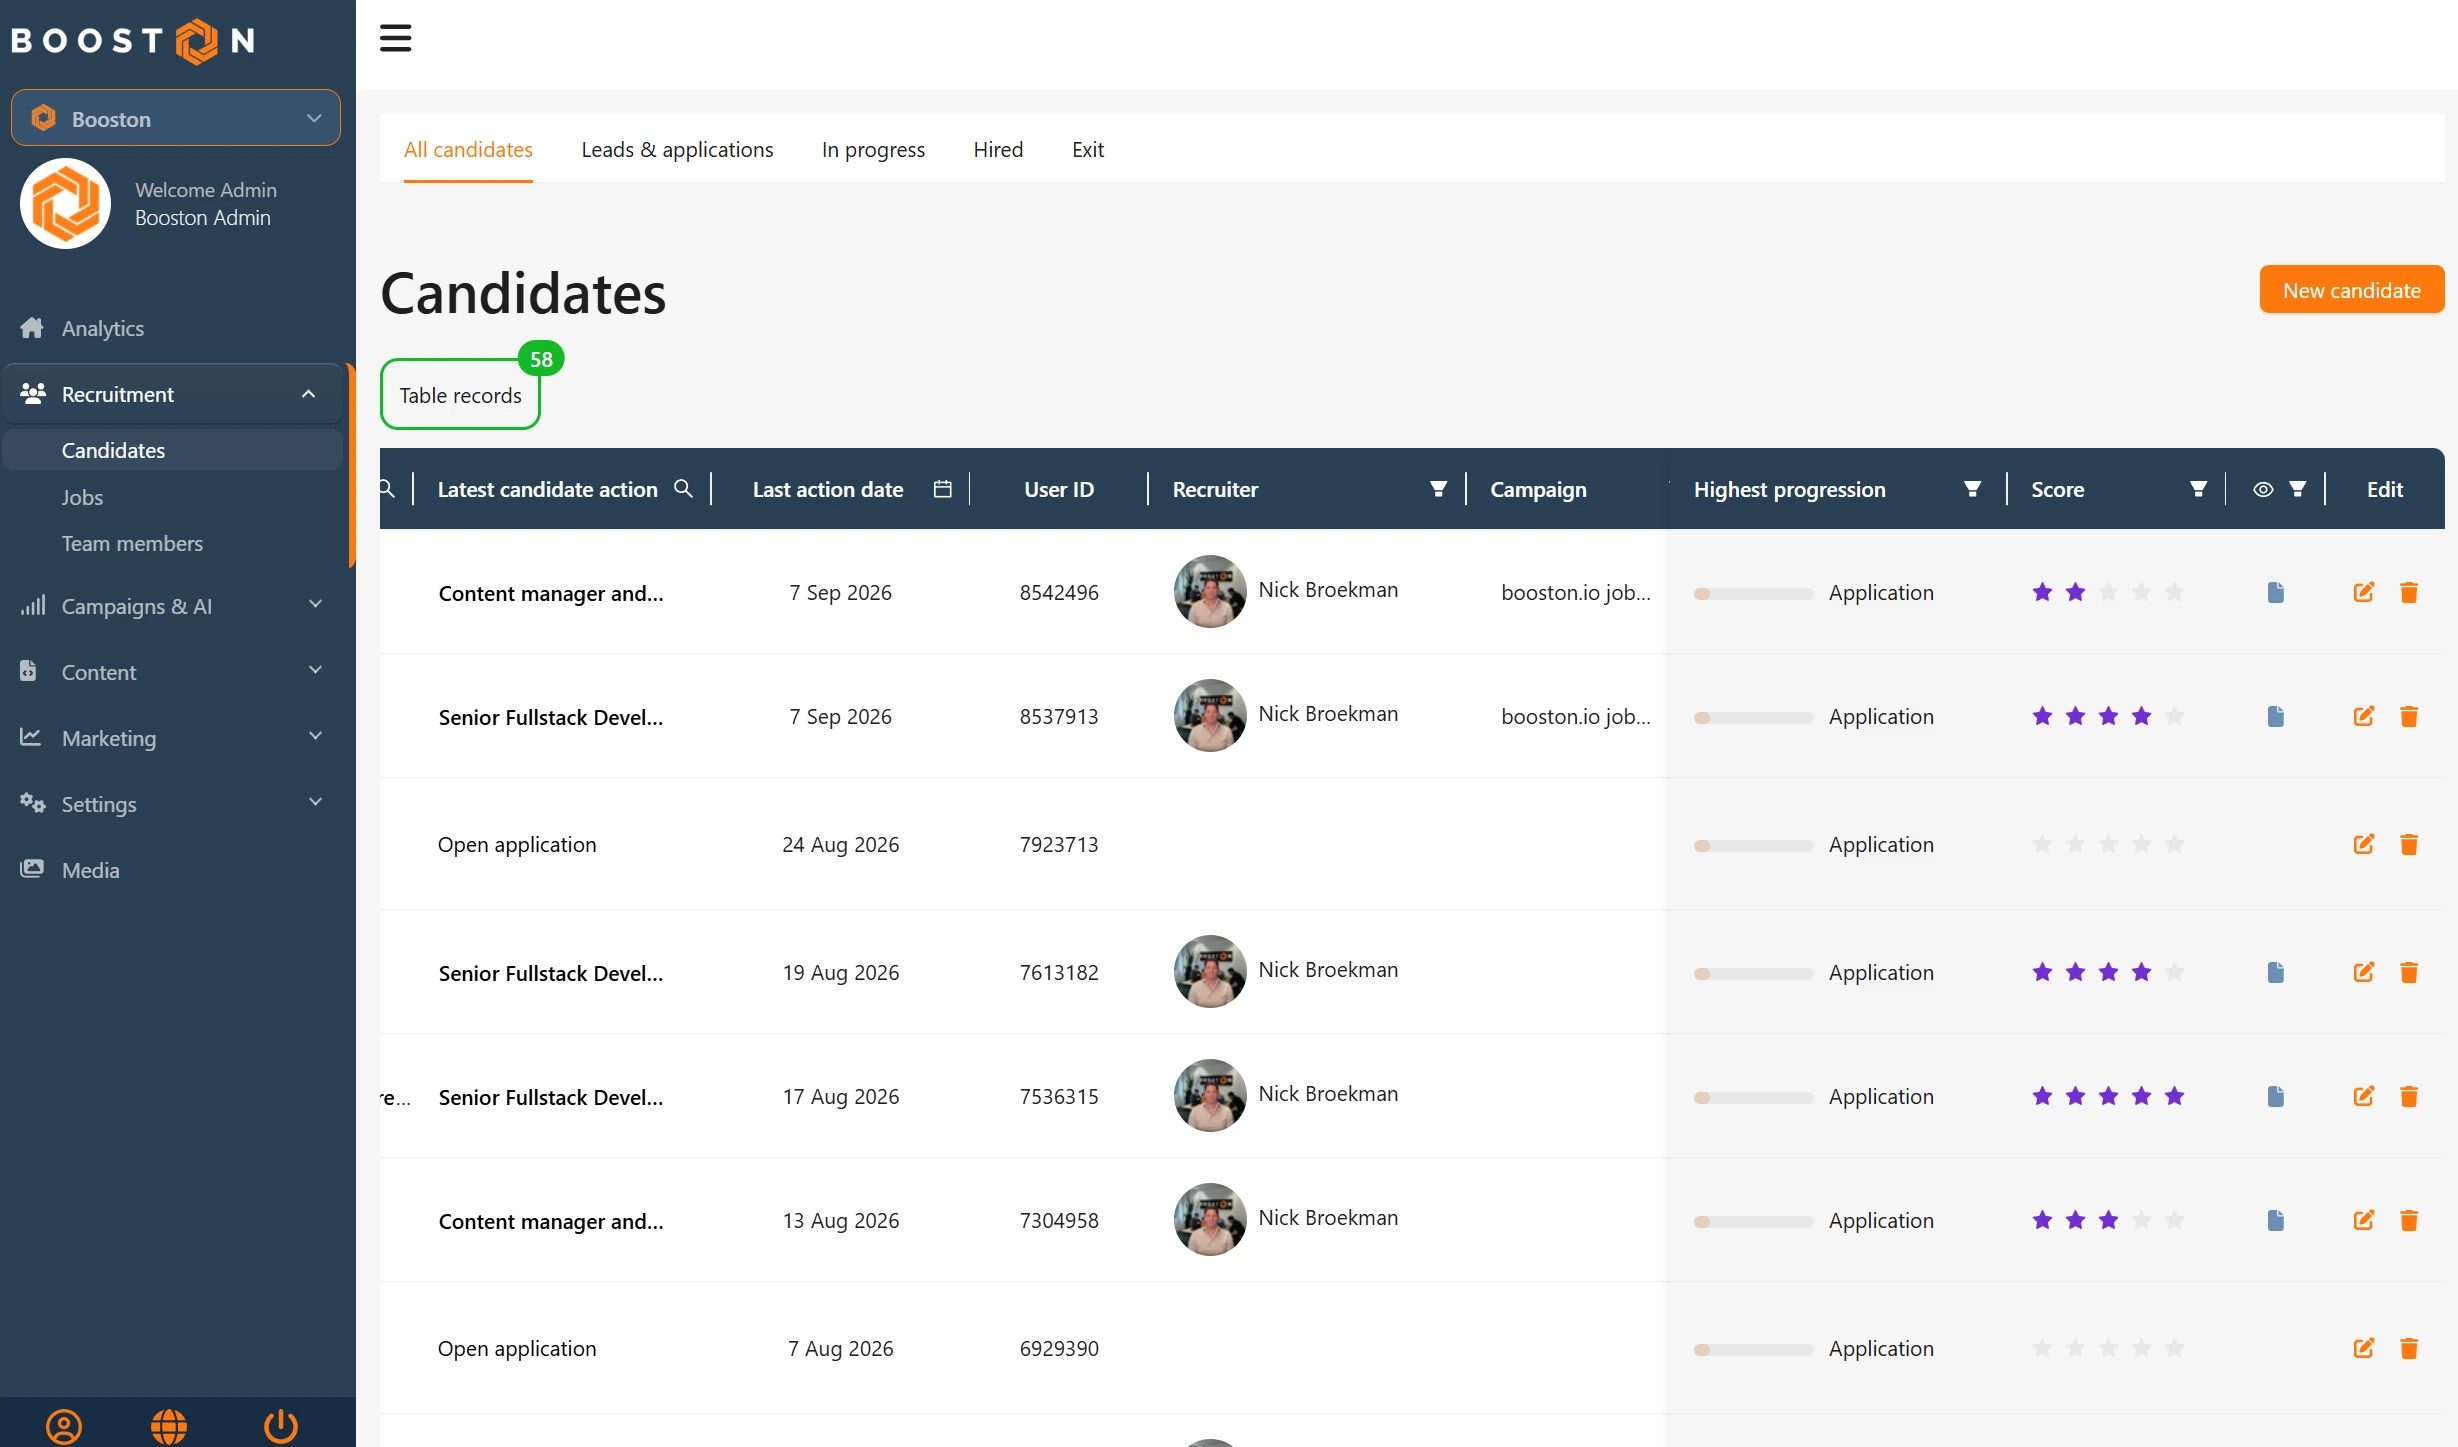Click the Table records button
Viewport: 2458px width, 1447px height.
pyautogui.click(x=460, y=395)
